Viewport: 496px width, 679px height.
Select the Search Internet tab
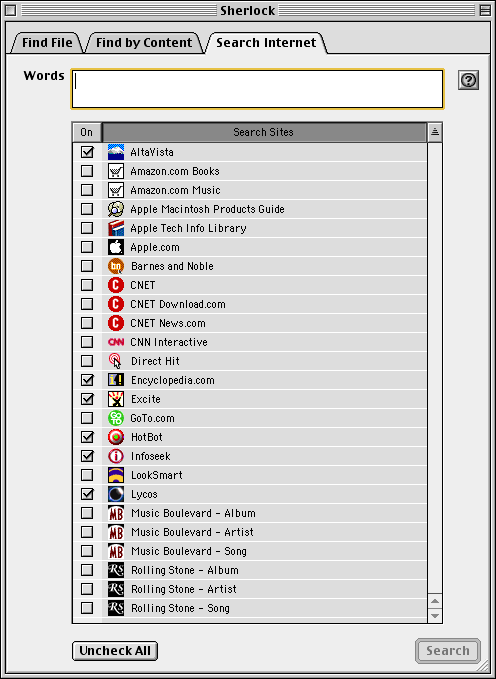click(266, 43)
